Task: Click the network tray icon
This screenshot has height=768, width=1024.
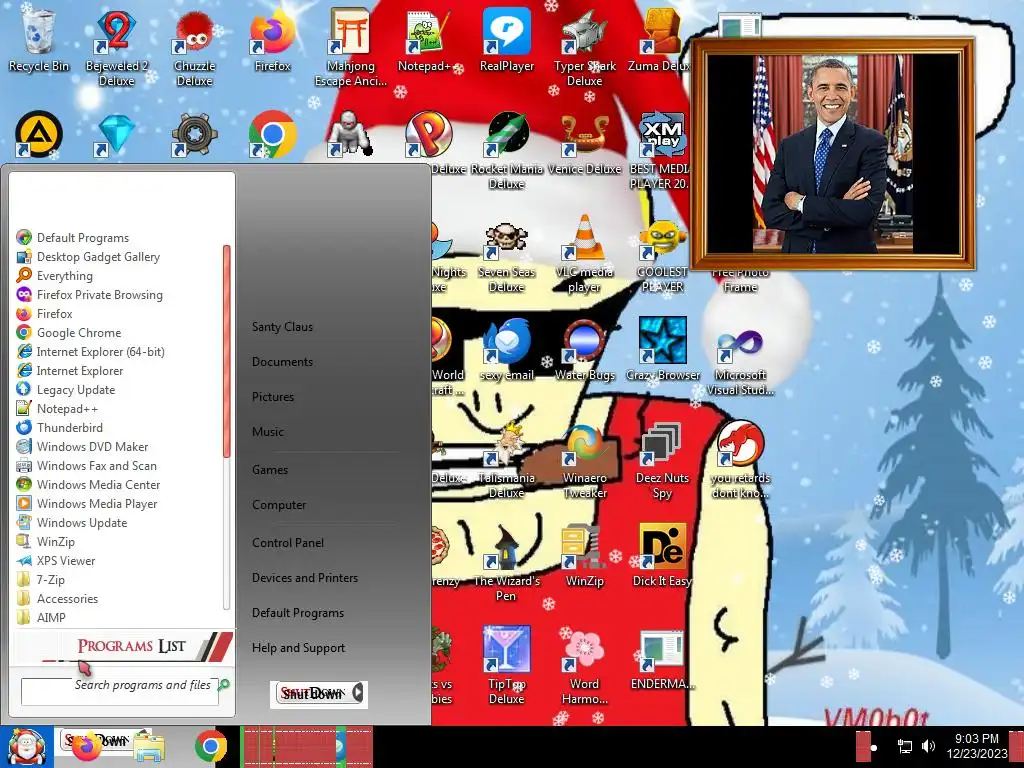Action: click(904, 746)
